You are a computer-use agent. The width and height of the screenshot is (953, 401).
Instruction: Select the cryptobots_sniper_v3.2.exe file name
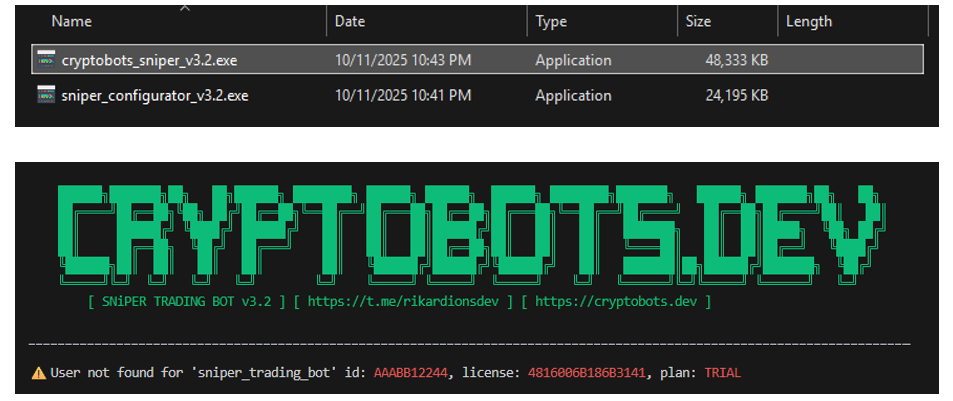point(149,61)
